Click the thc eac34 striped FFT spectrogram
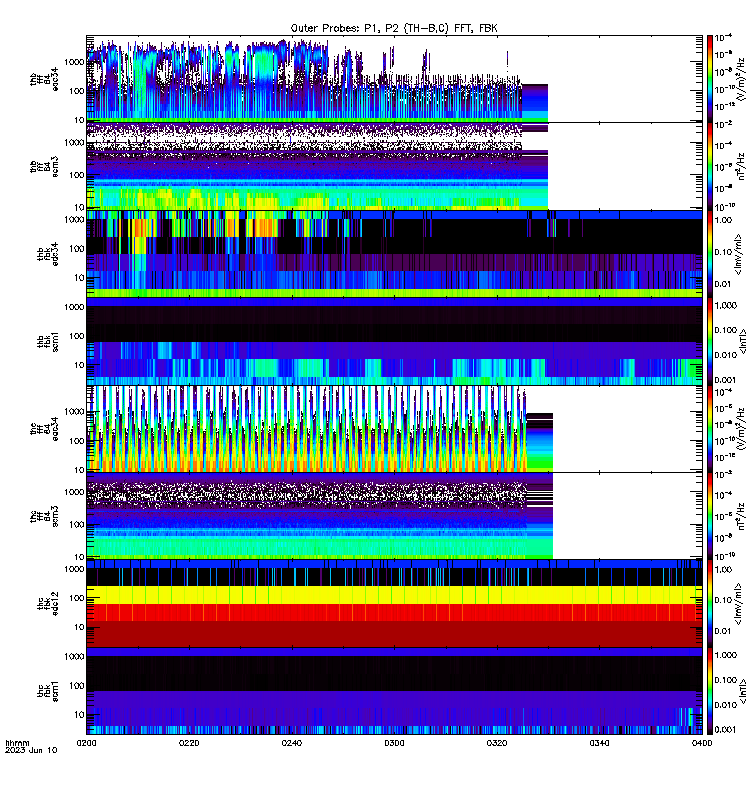This screenshot has height=800, width=750. 394,429
